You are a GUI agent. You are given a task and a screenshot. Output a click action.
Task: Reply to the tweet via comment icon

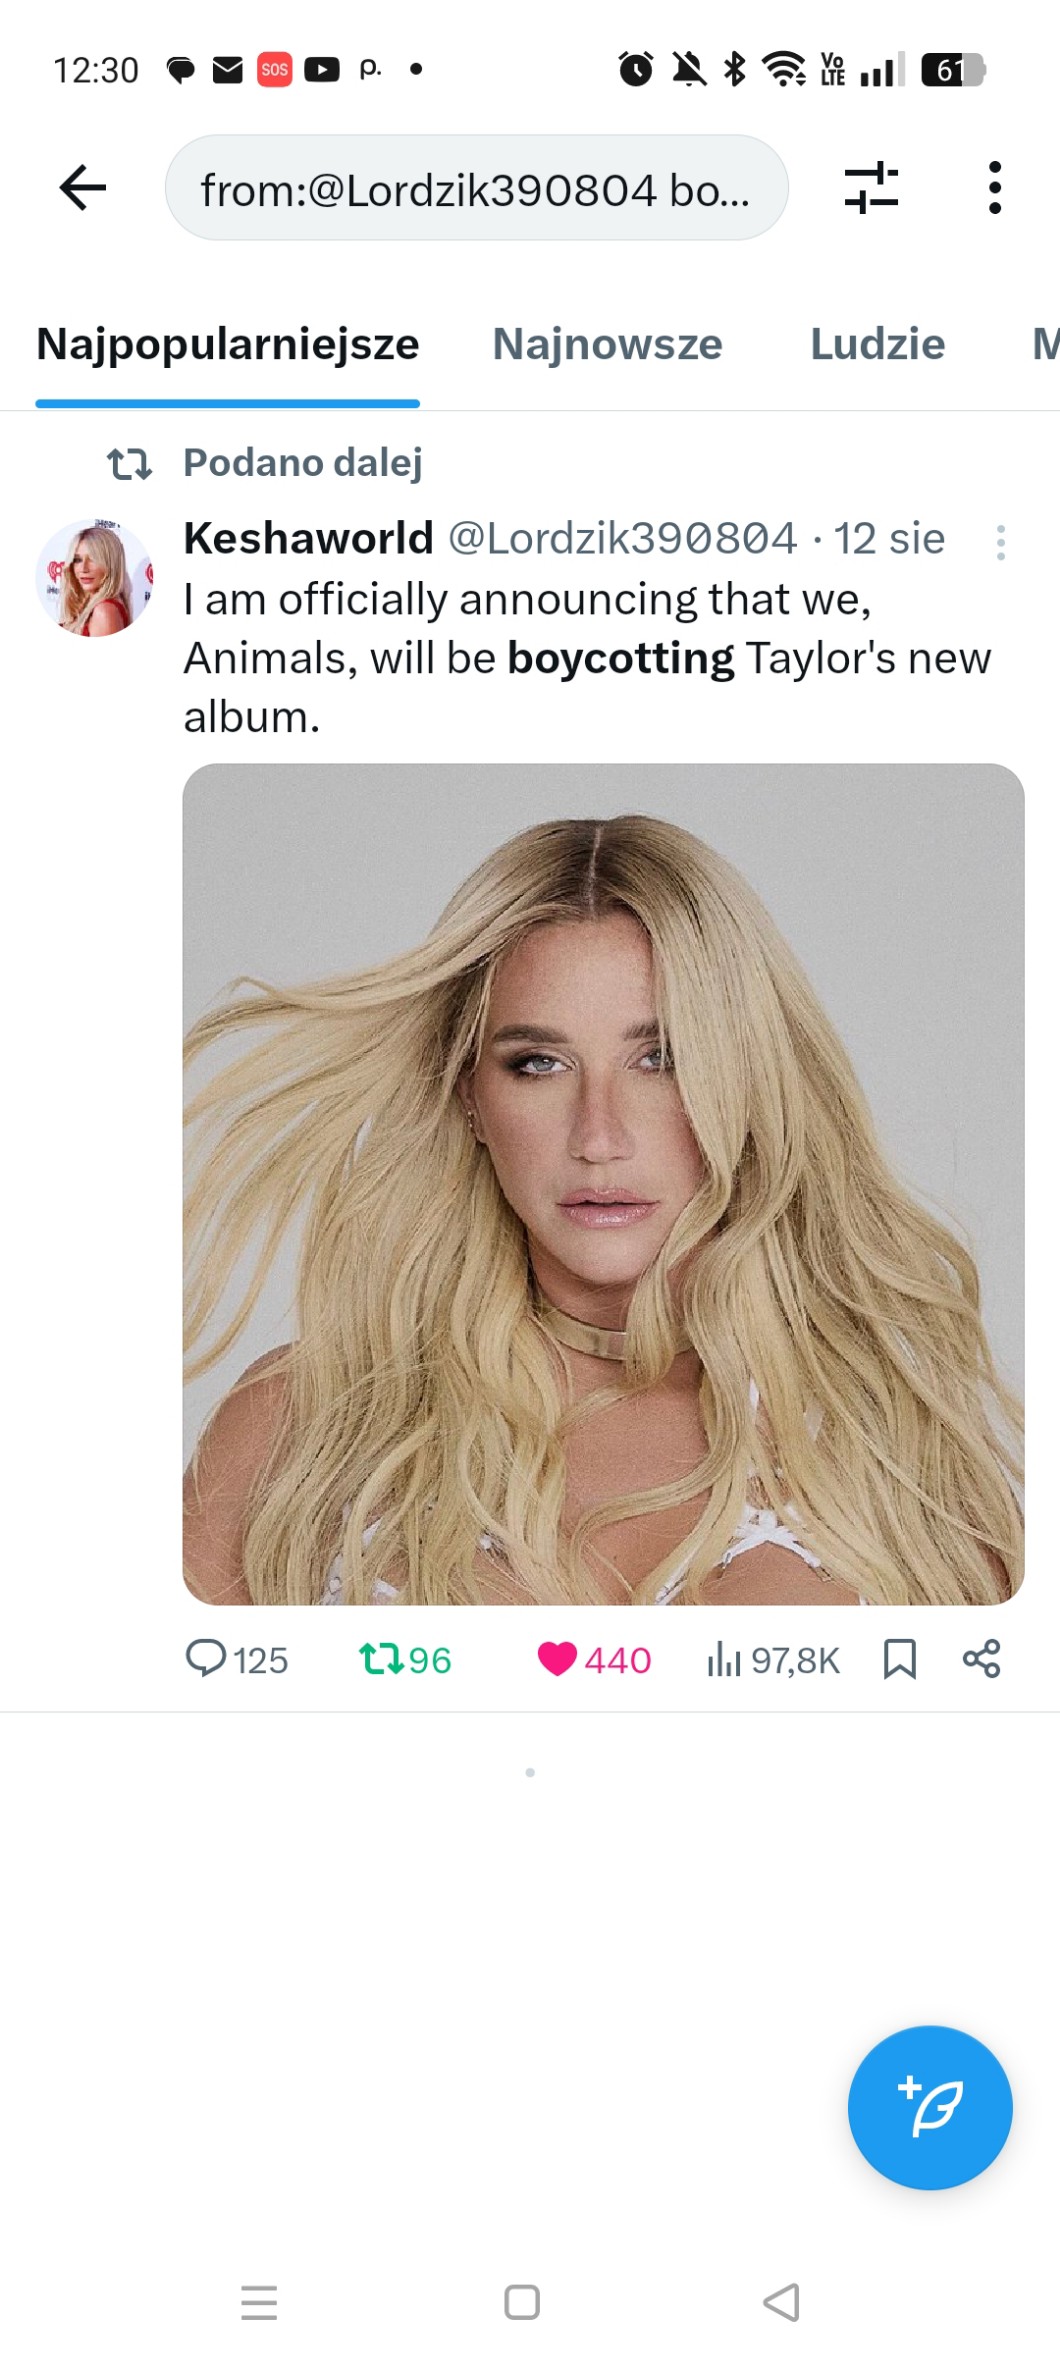[x=206, y=1658]
